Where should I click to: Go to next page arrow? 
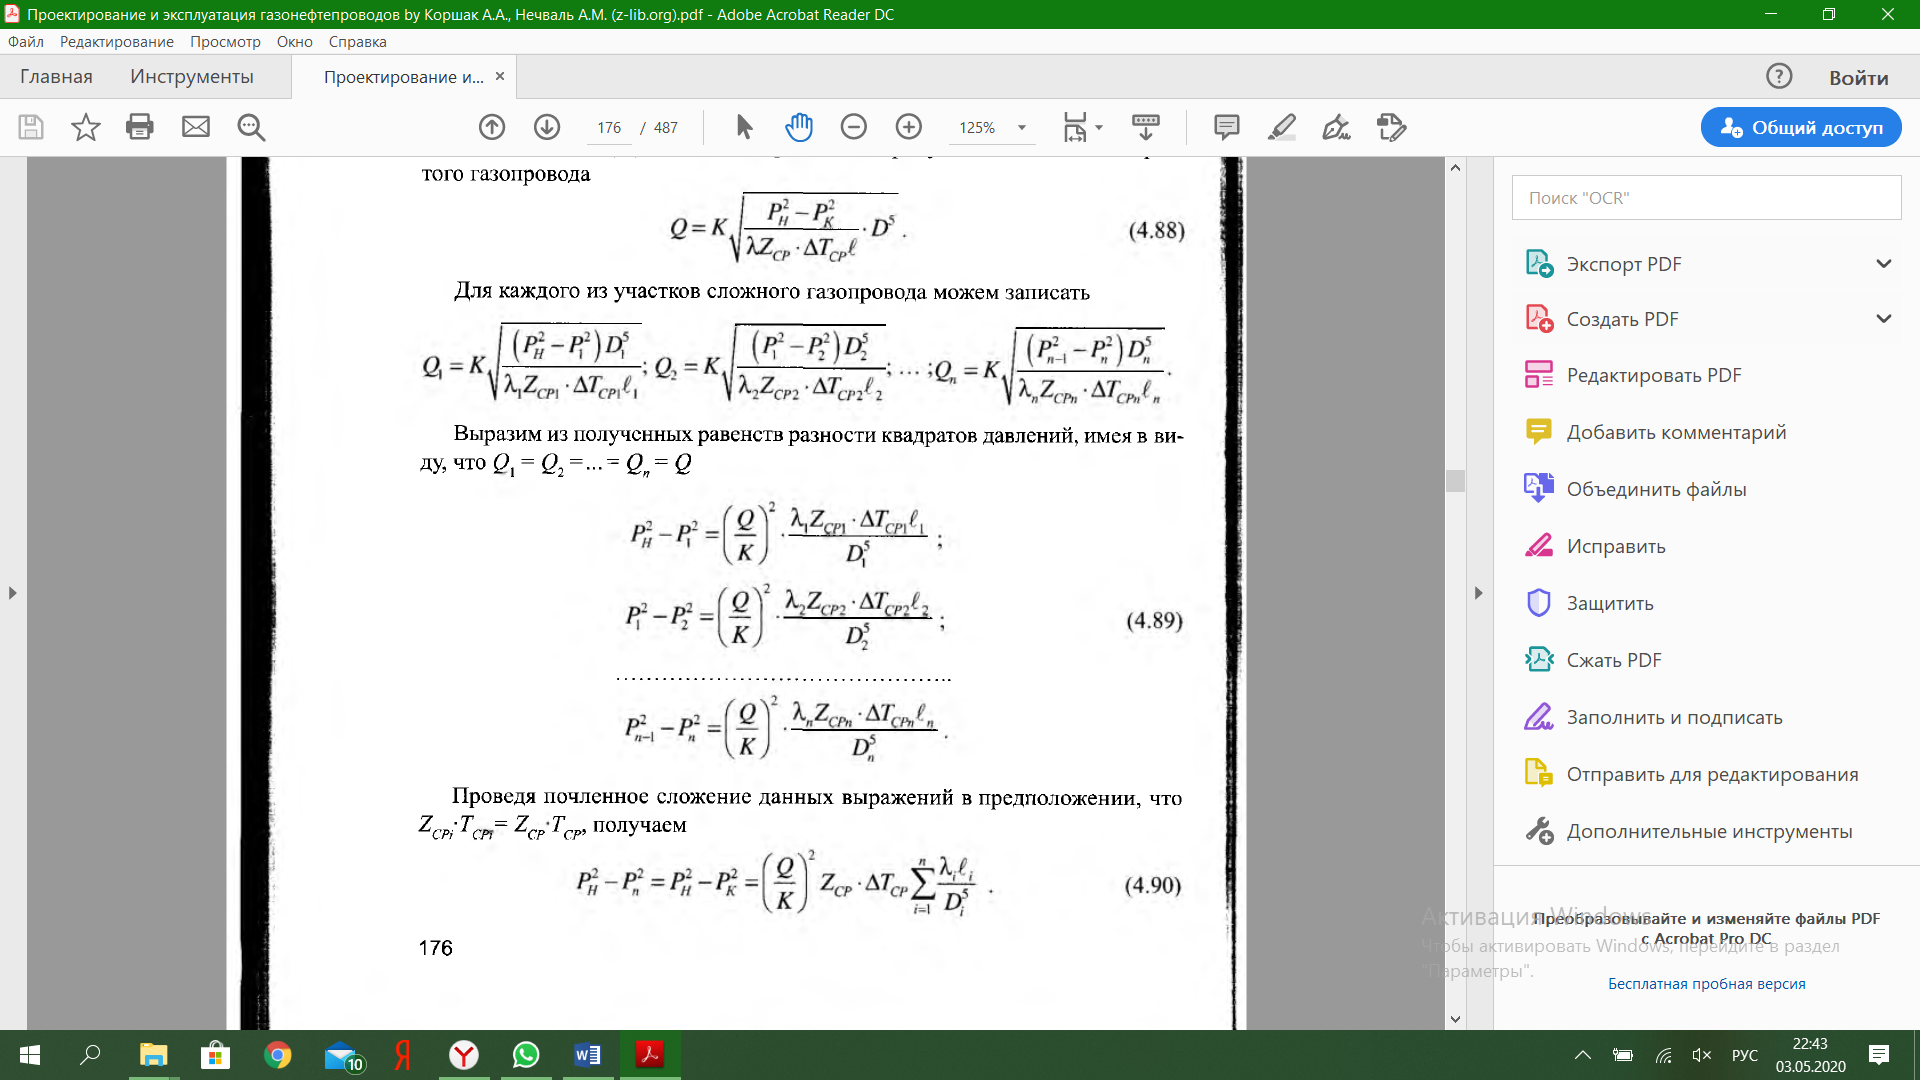(x=547, y=127)
